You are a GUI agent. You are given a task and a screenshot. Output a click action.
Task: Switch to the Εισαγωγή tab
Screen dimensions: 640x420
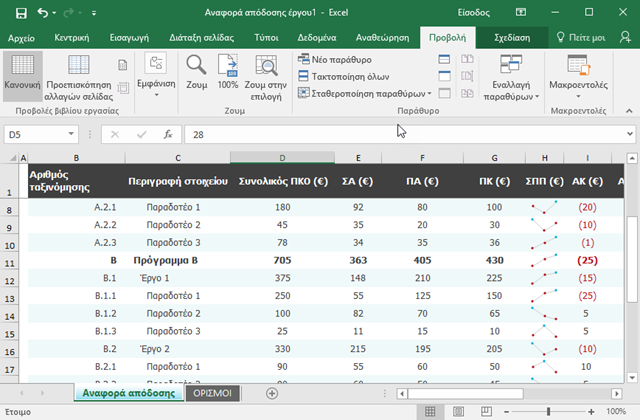[129, 38]
